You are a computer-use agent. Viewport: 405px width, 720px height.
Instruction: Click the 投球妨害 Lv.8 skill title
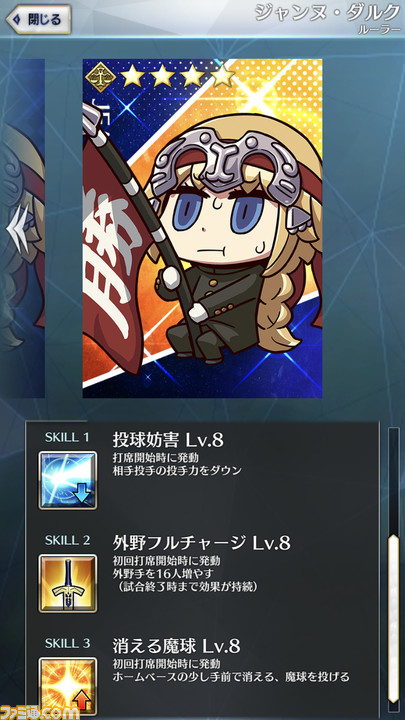click(x=168, y=440)
